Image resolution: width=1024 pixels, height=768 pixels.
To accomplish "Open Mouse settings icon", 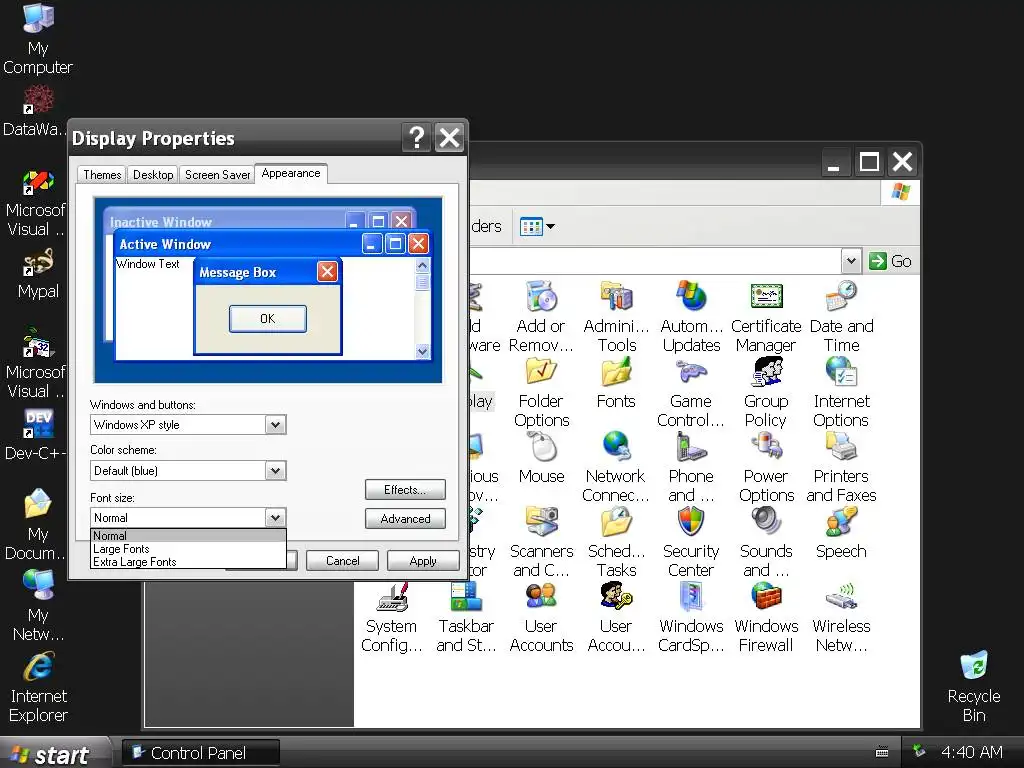I will (x=541, y=458).
